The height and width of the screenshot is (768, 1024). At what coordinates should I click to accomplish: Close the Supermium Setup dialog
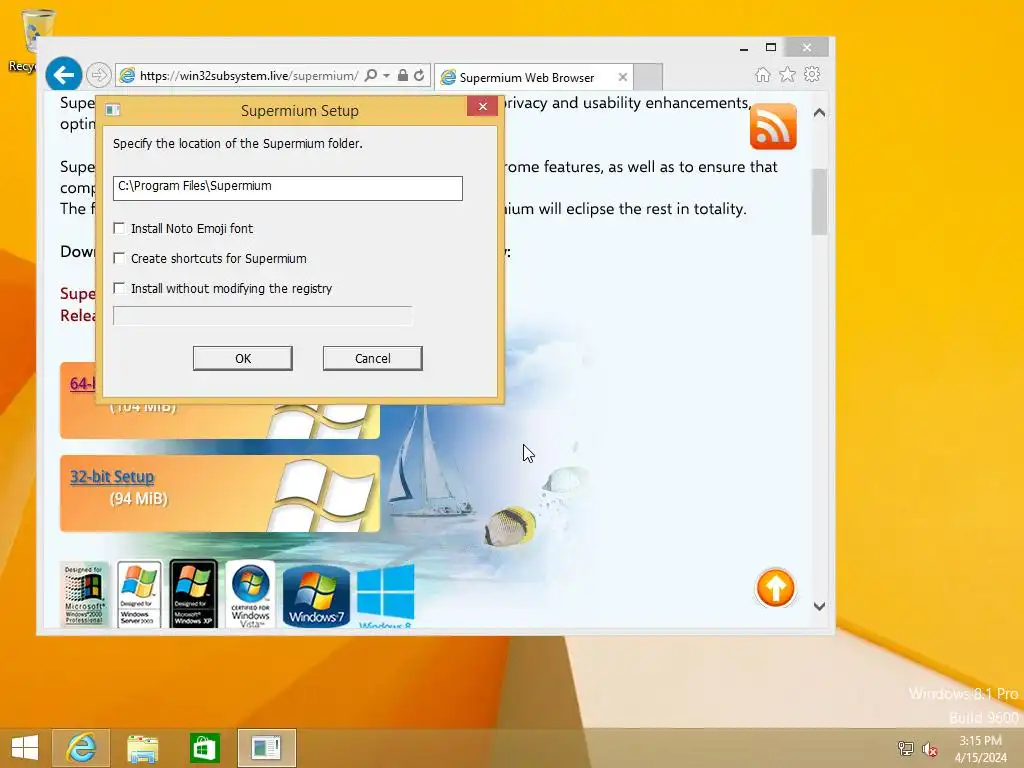coord(483,106)
